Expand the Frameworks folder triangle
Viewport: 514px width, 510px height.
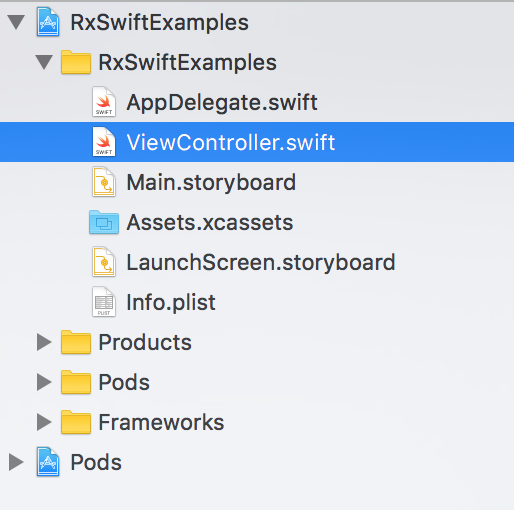pyautogui.click(x=44, y=422)
